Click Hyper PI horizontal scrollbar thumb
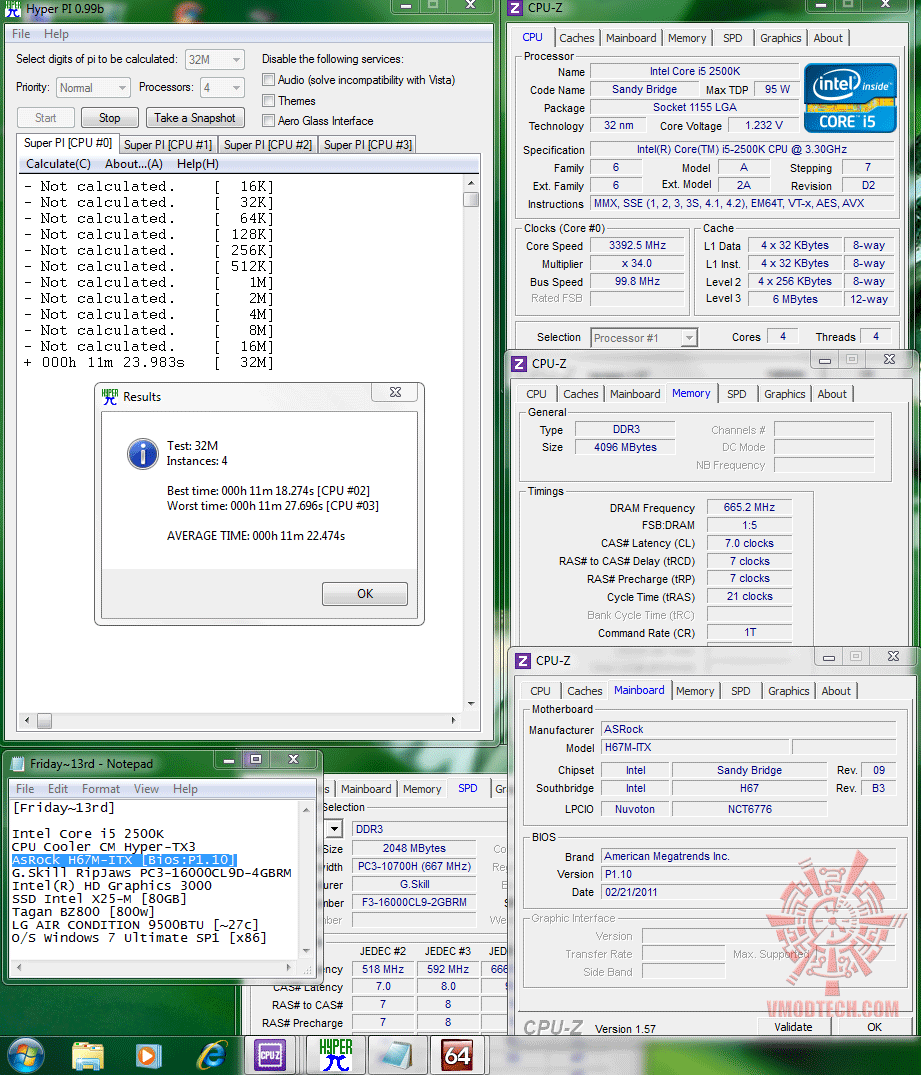921x1075 pixels. 44,721
